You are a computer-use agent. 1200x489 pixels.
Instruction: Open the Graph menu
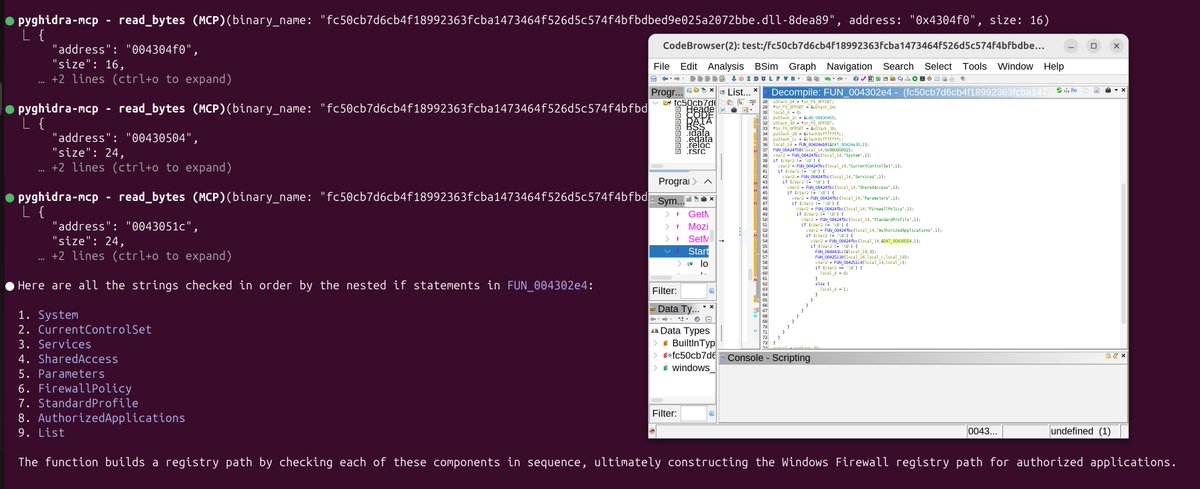tap(803, 66)
